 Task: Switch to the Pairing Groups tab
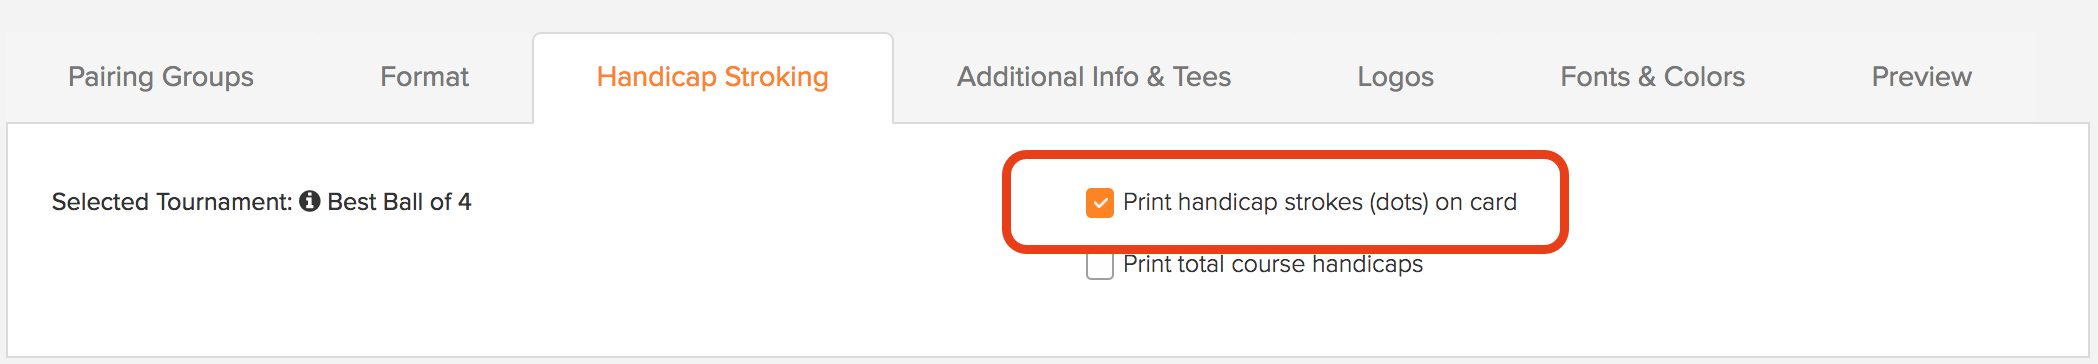click(x=161, y=77)
